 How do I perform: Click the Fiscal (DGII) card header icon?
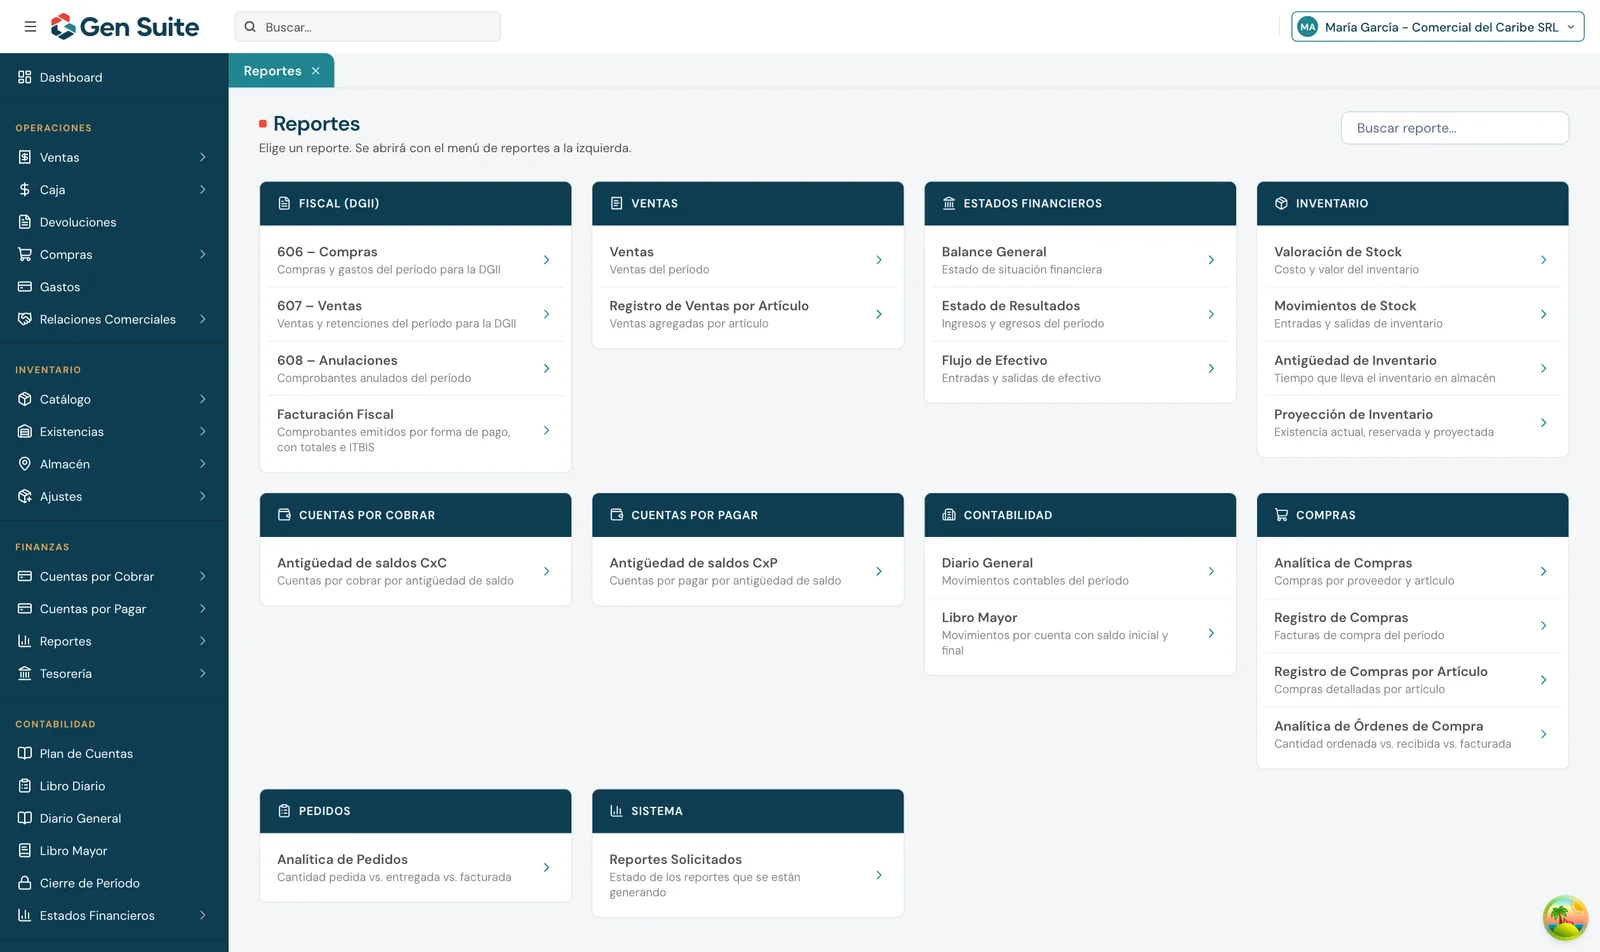(284, 203)
